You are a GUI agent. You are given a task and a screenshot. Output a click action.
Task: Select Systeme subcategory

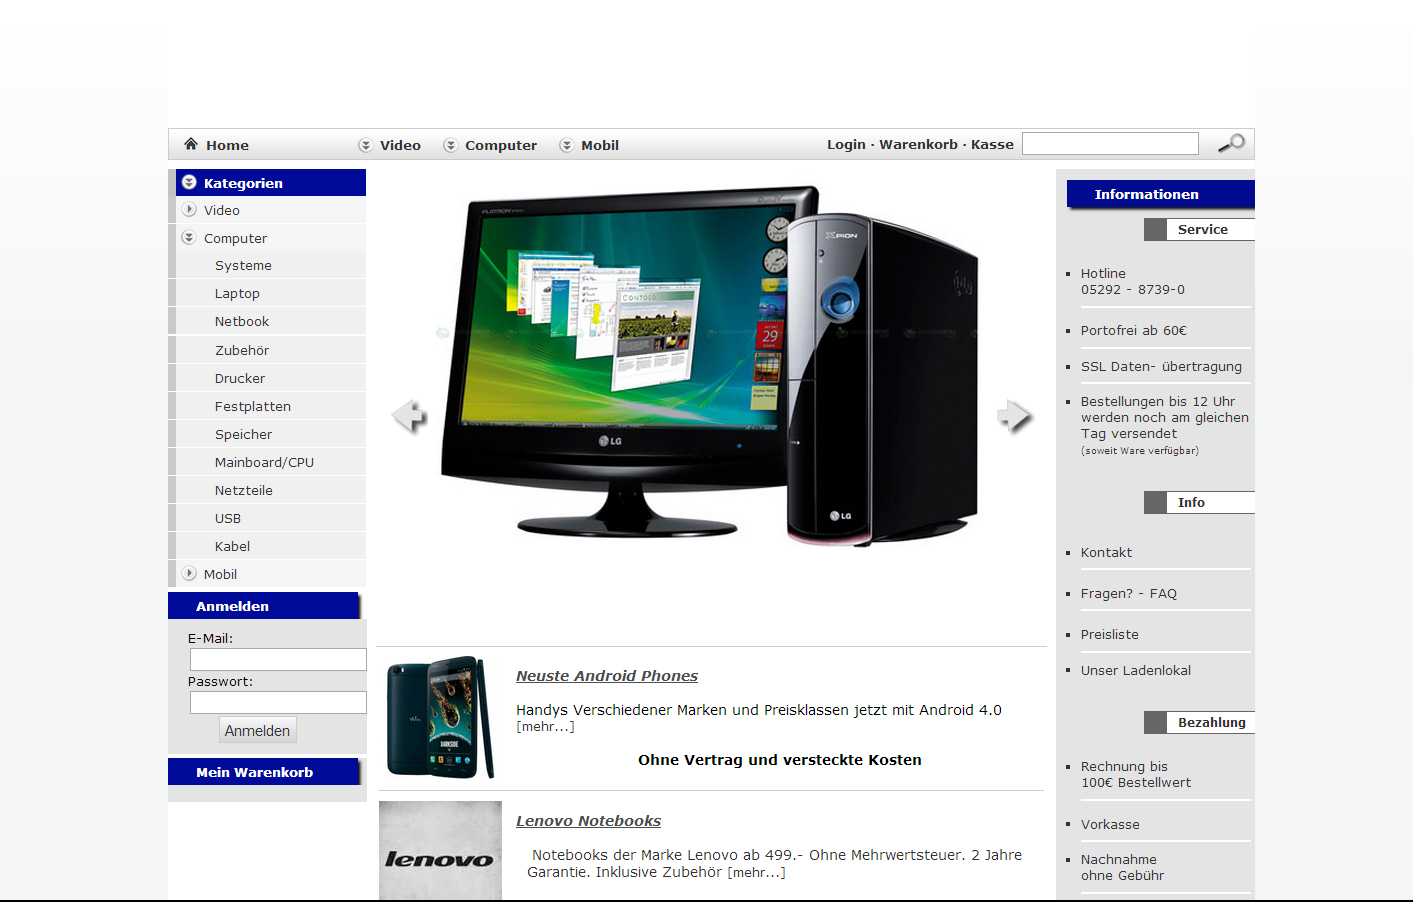pos(243,265)
